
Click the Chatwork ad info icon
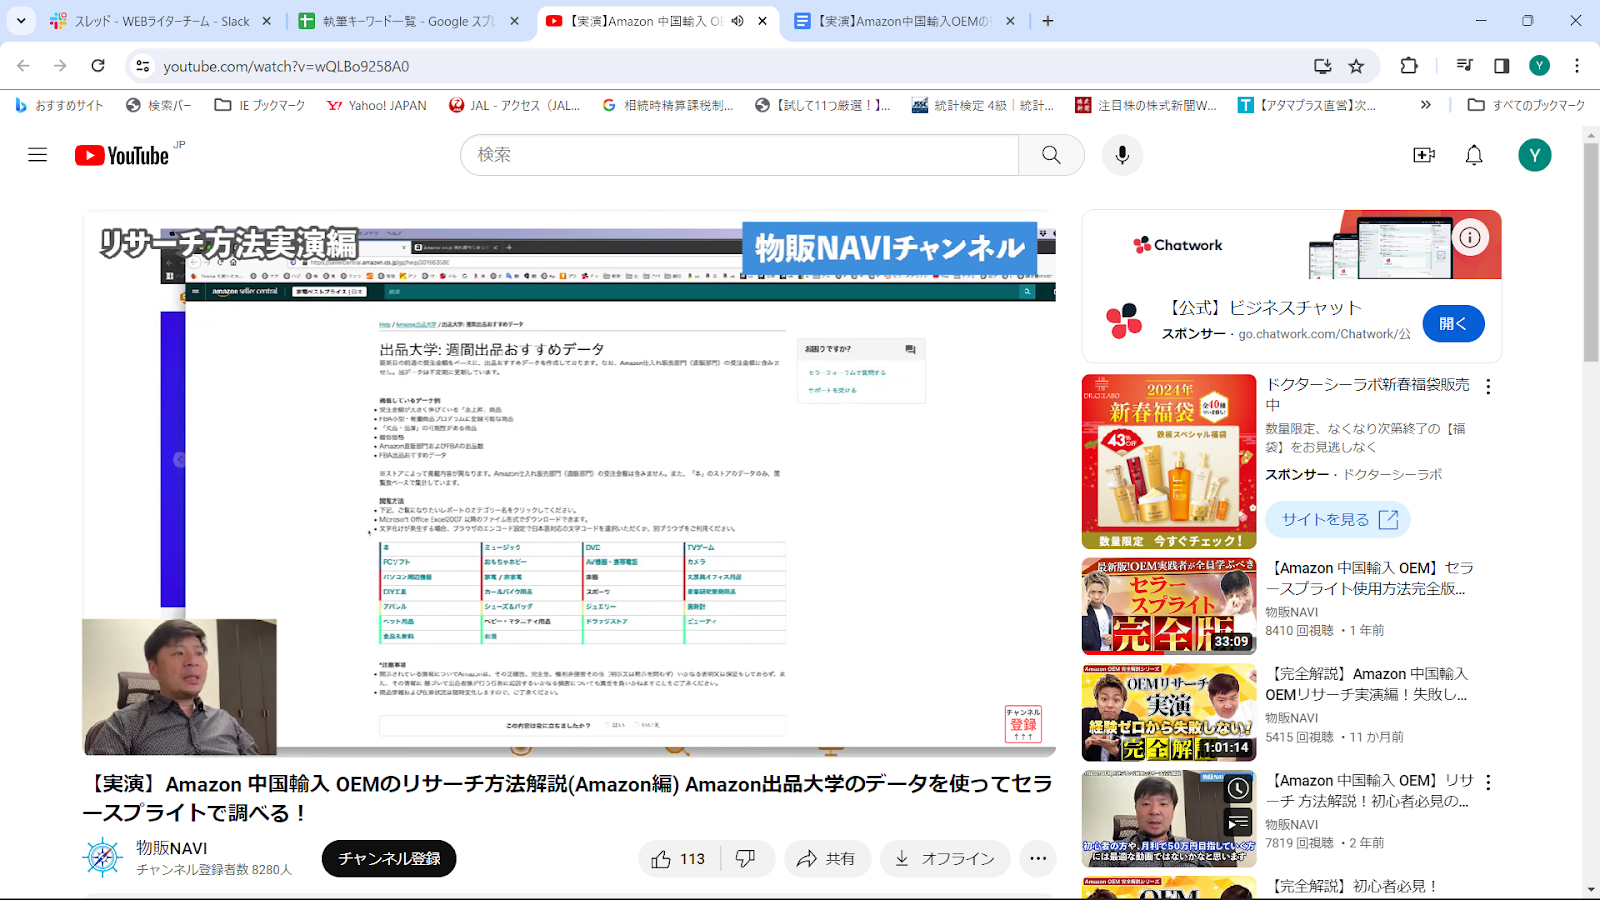[1470, 238]
